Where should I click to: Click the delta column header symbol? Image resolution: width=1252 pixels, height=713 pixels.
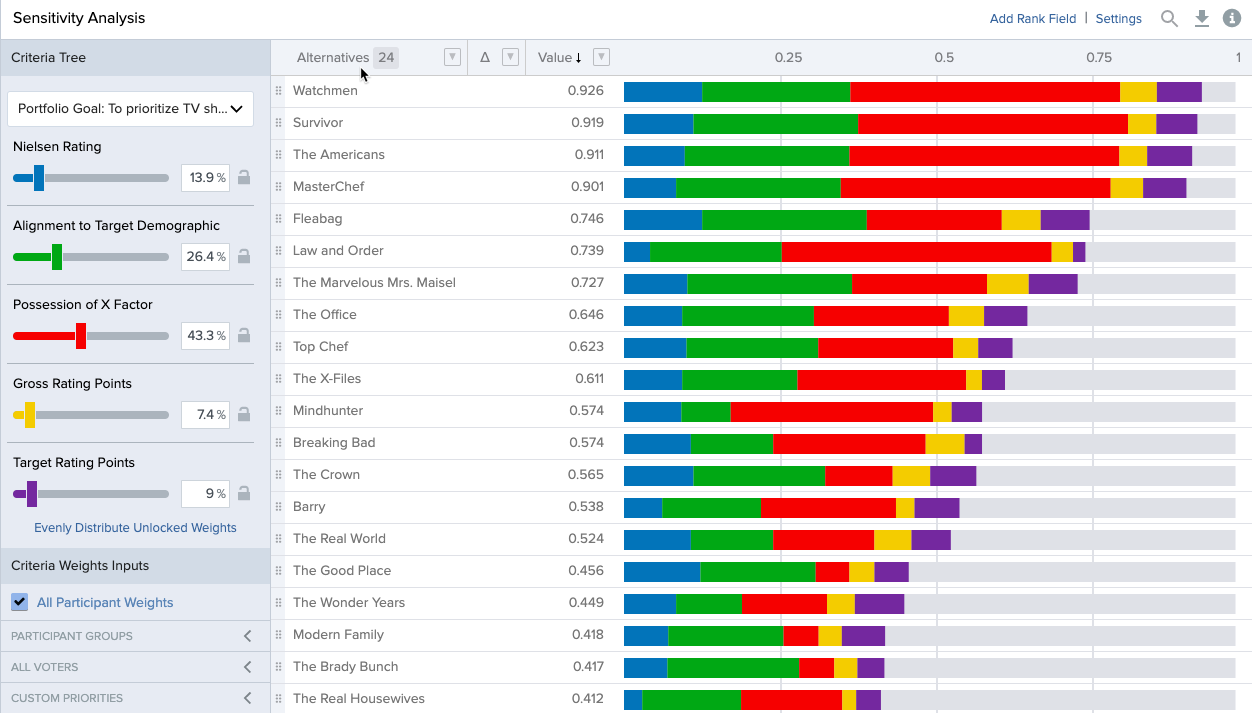click(x=485, y=58)
